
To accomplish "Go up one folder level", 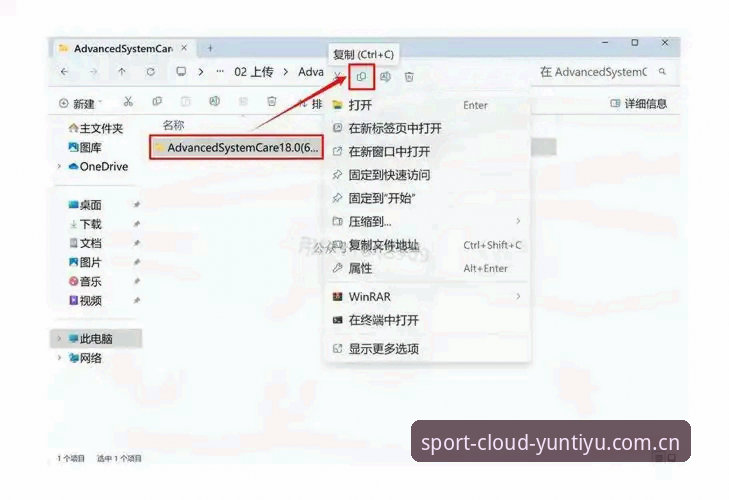I will pyautogui.click(x=122, y=72).
